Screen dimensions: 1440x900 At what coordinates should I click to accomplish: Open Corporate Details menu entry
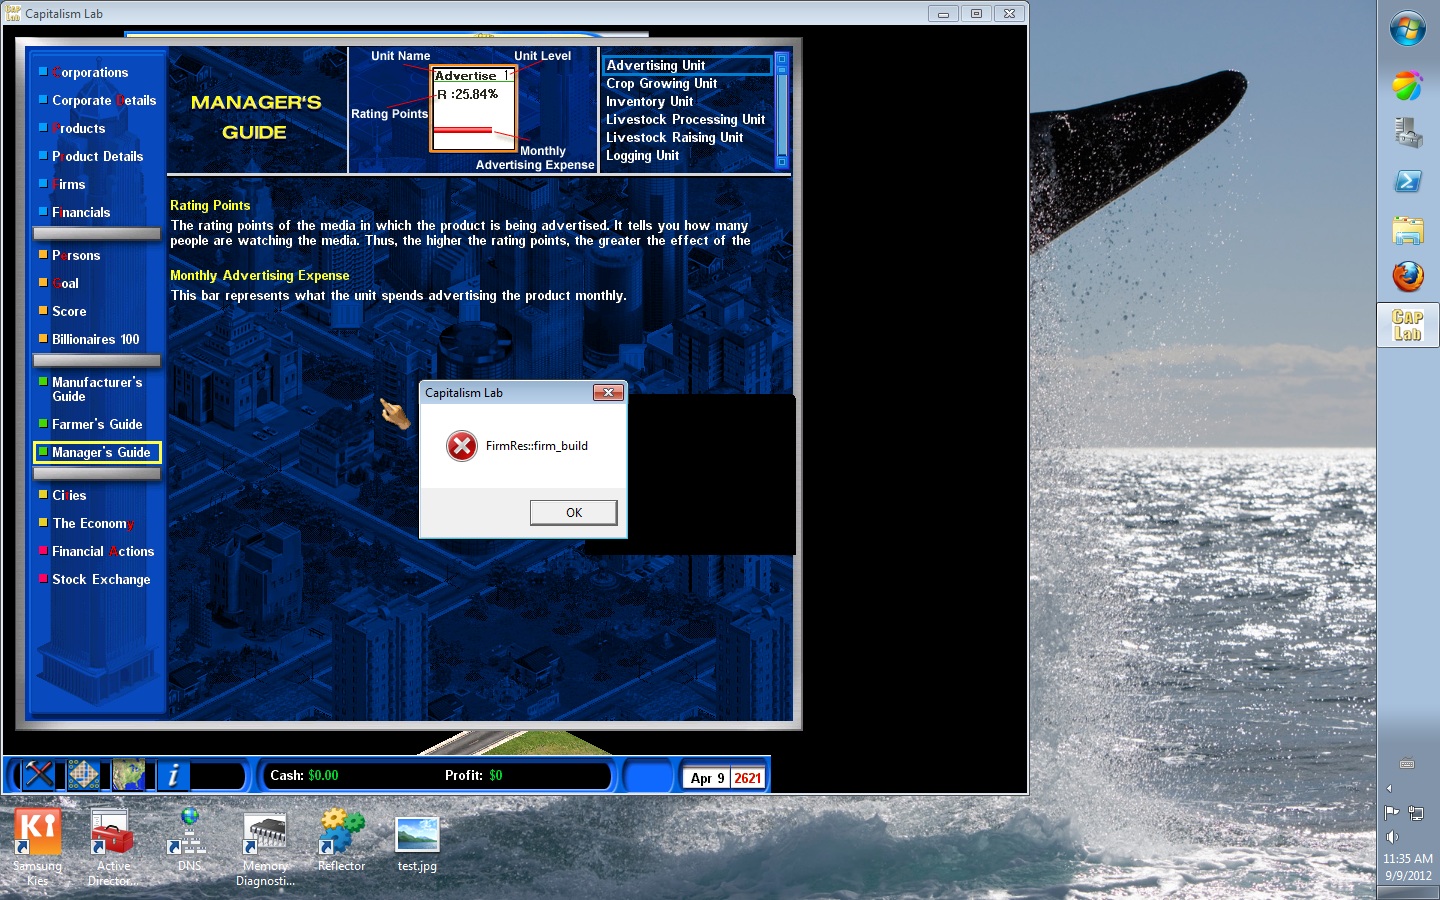tap(104, 100)
